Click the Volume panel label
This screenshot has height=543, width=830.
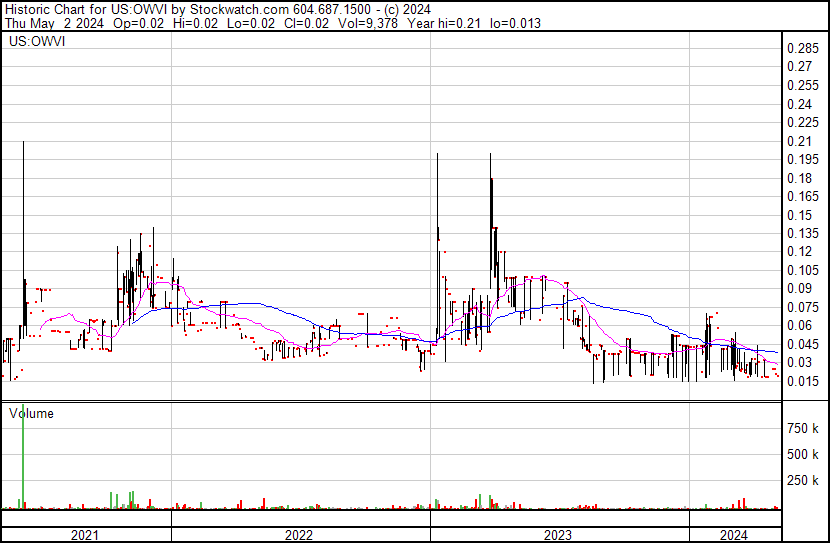(x=32, y=413)
